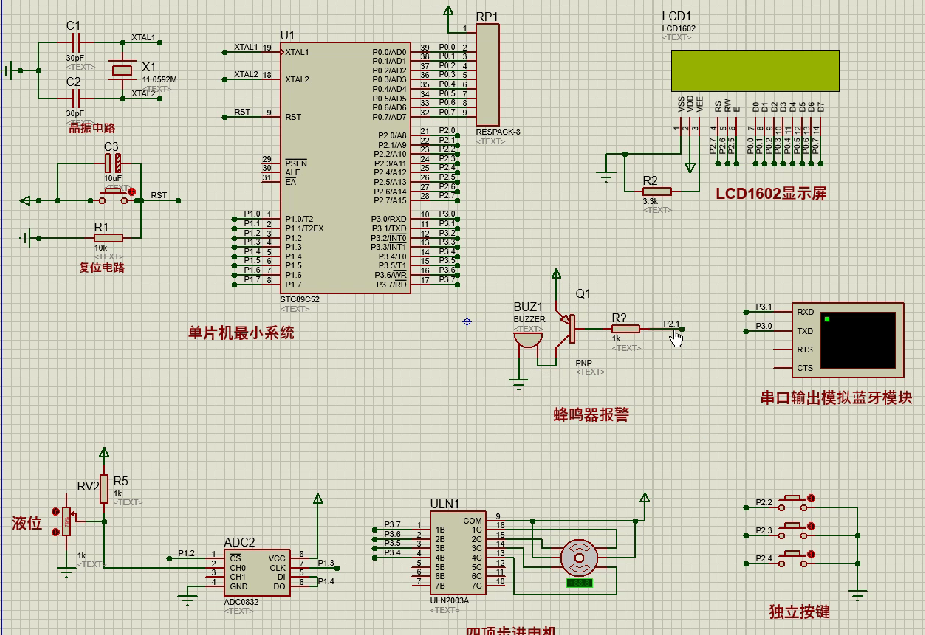Click the green LCD1 display screen
Screen dimensions: 925x635
(x=755, y=70)
